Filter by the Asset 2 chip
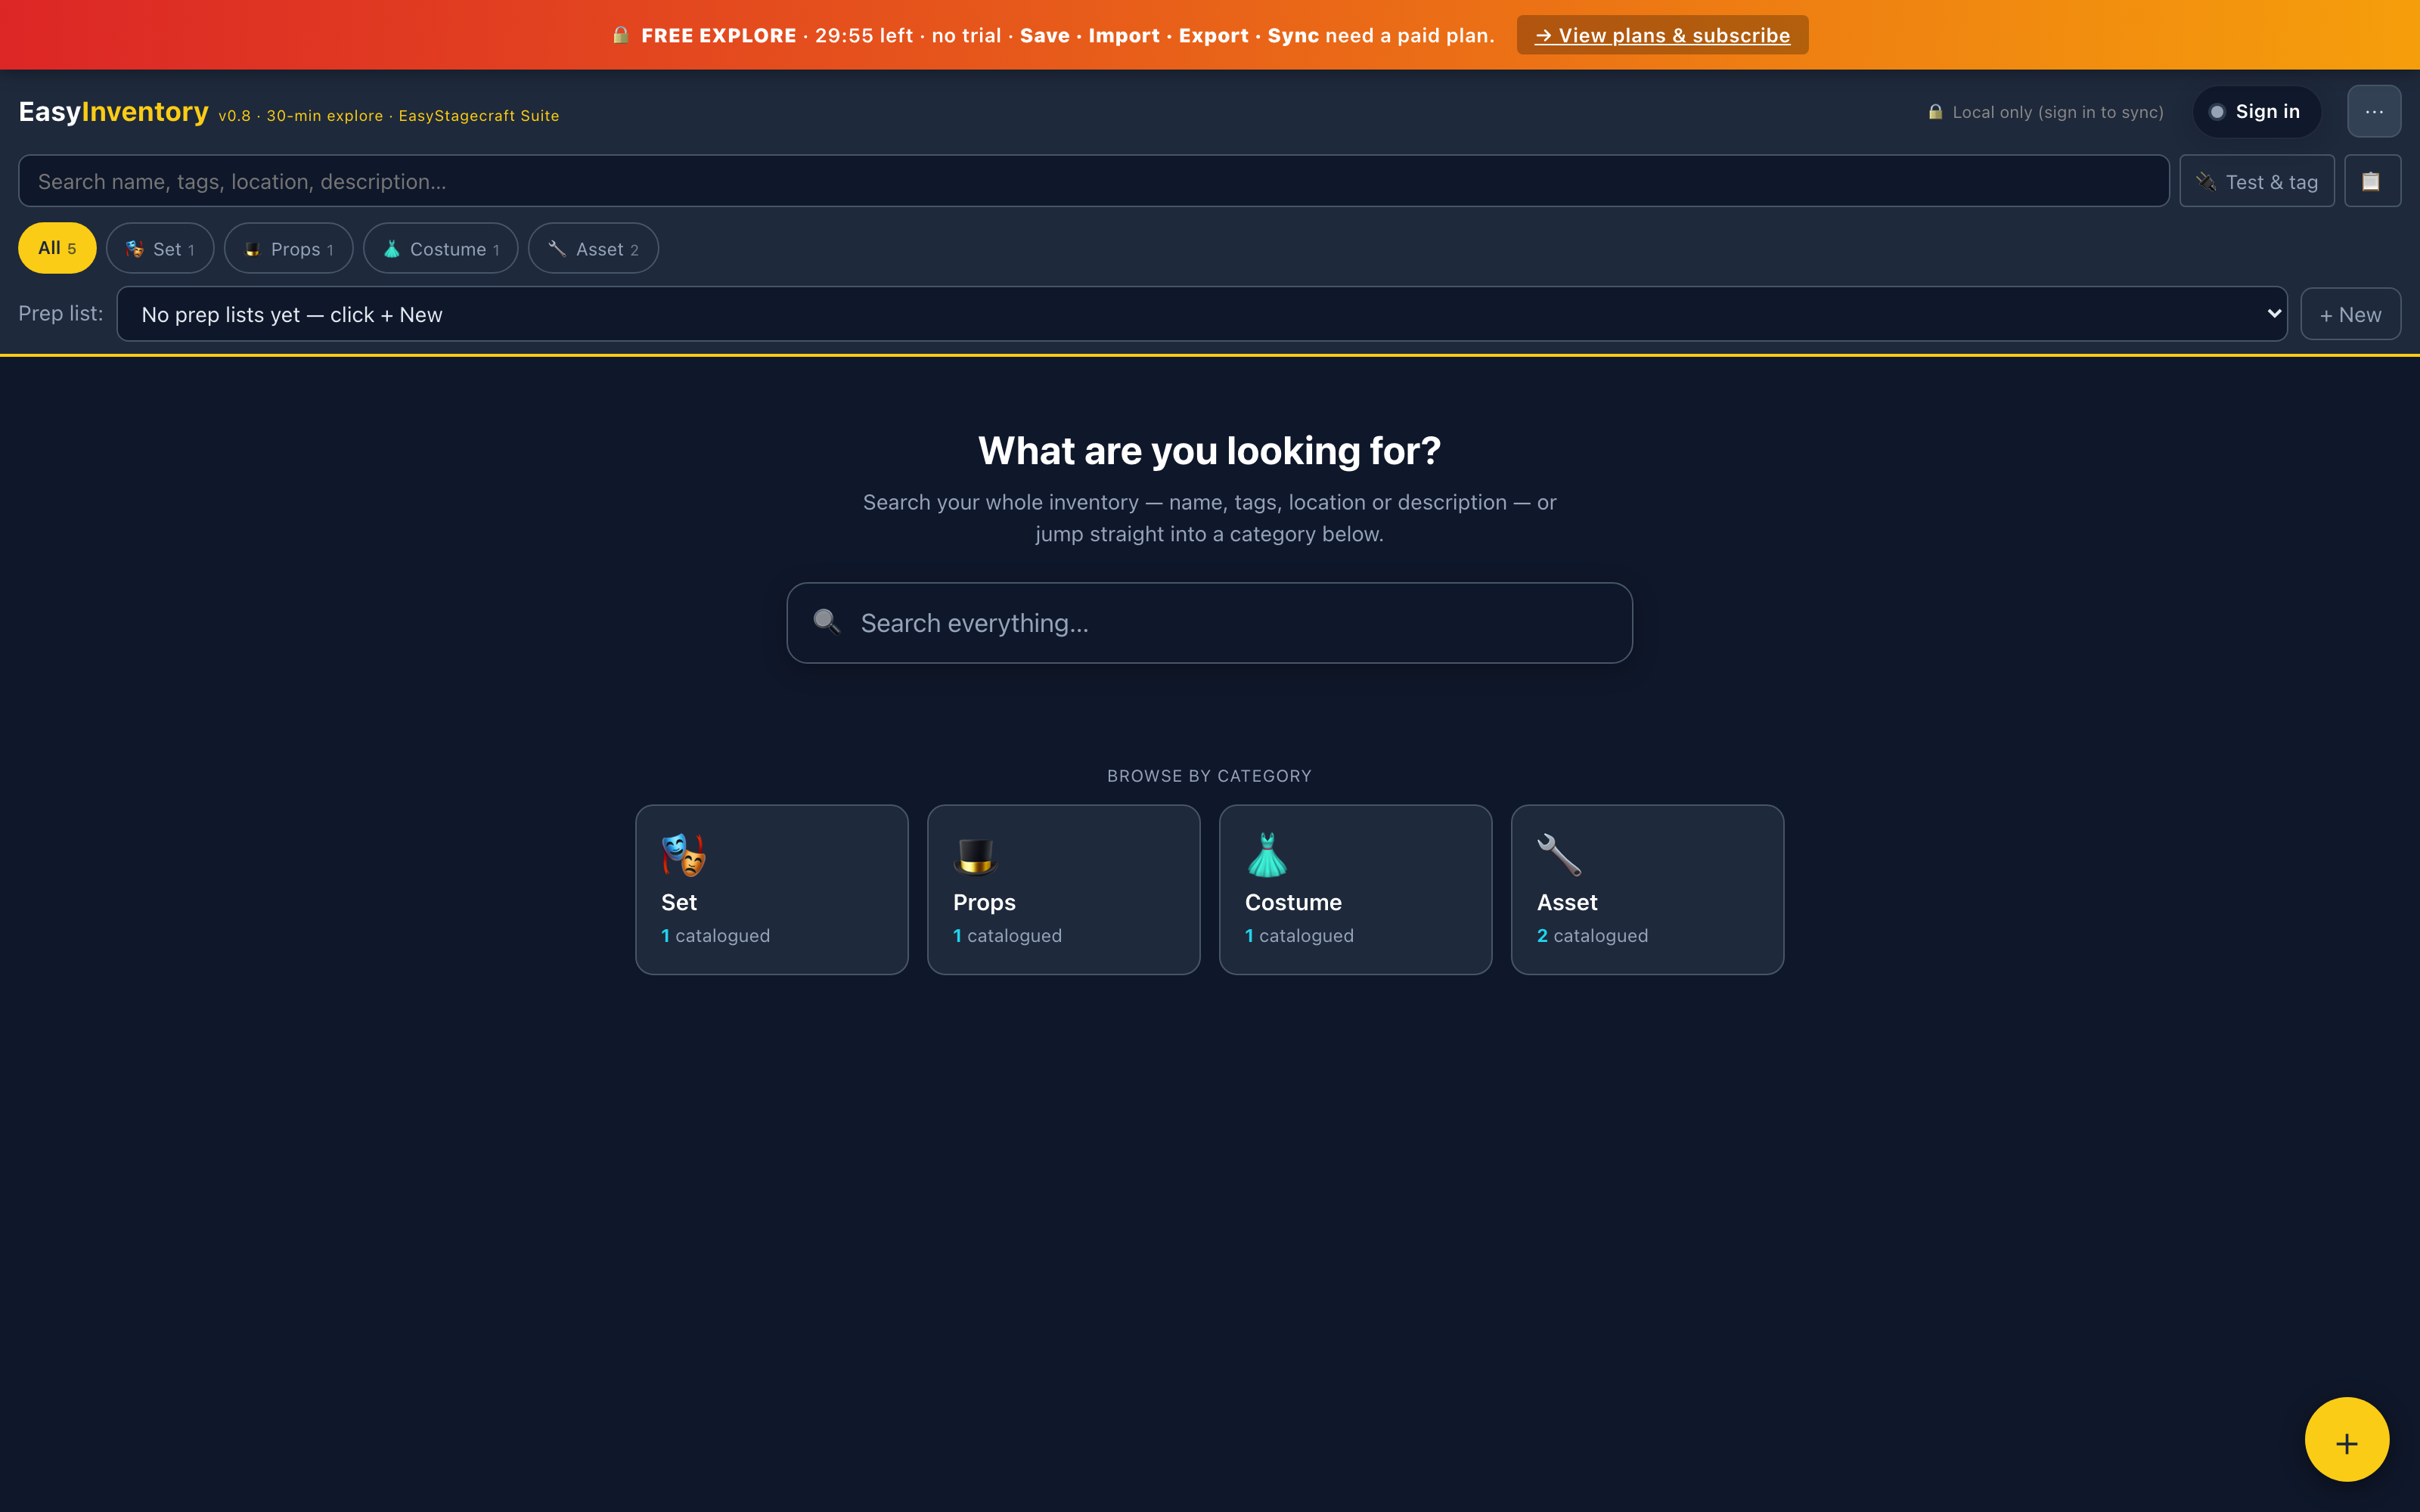2420x1512 pixels. (x=593, y=248)
